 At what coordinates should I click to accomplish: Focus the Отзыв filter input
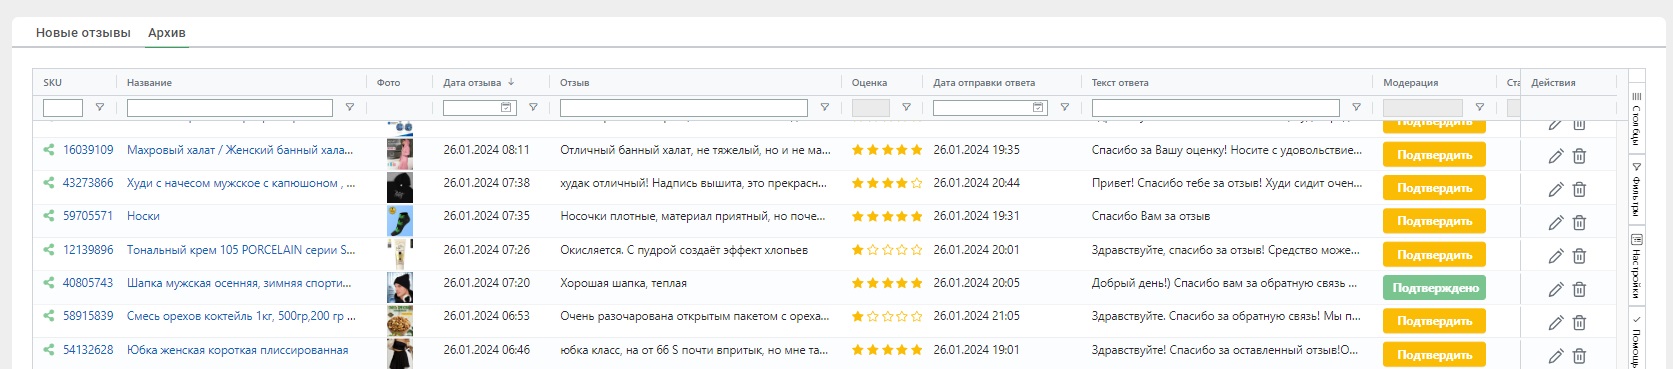[684, 108]
